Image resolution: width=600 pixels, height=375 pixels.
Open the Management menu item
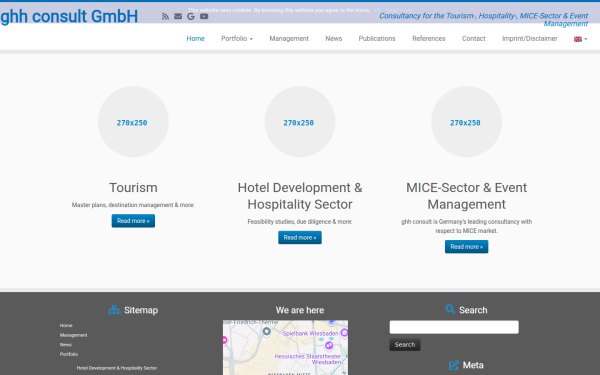coord(289,39)
